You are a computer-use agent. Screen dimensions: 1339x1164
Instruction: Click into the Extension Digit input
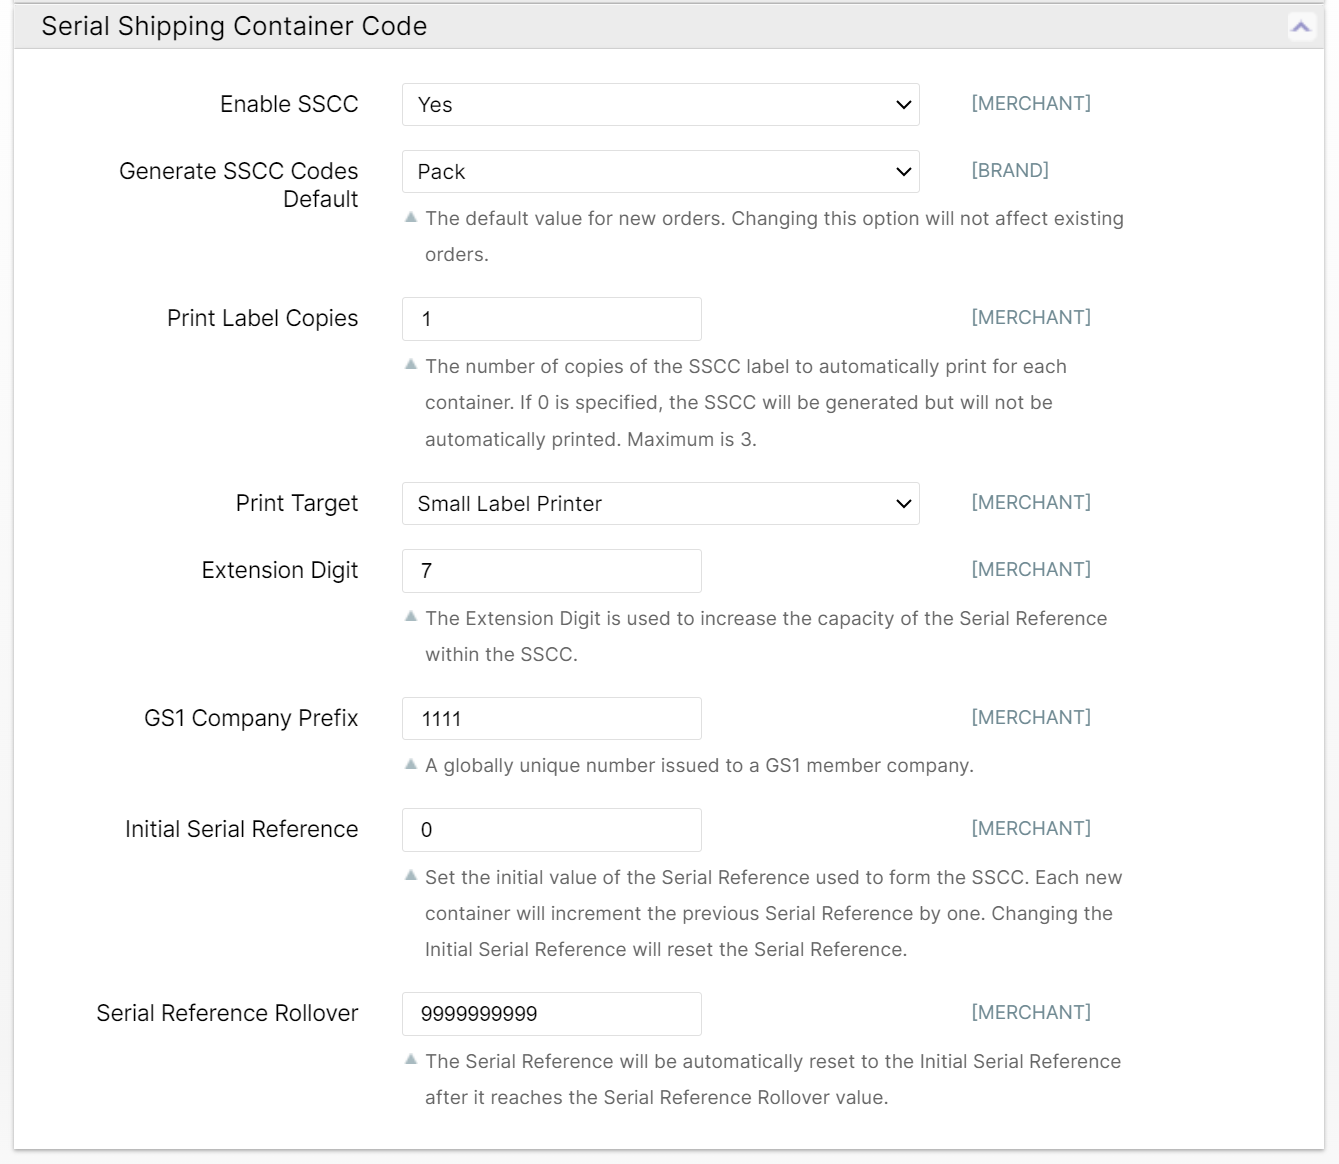pyautogui.click(x=551, y=571)
